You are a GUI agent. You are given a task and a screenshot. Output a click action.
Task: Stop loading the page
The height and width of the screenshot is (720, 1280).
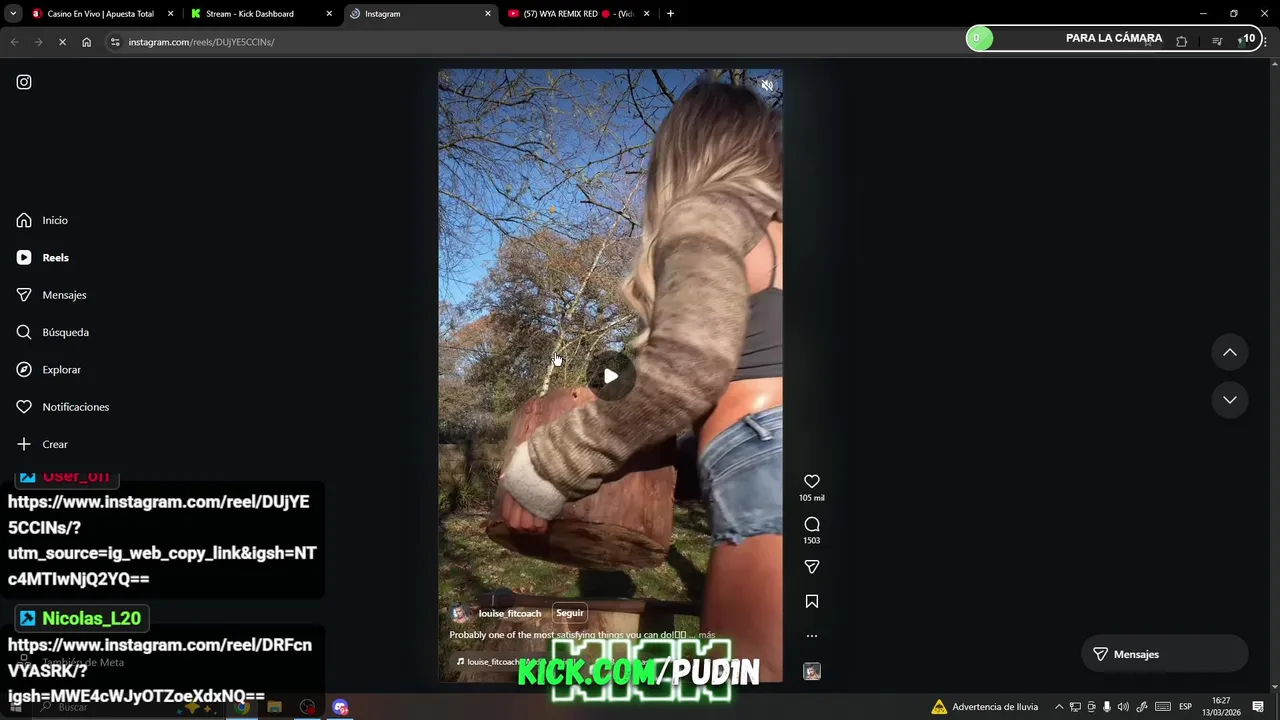62,42
